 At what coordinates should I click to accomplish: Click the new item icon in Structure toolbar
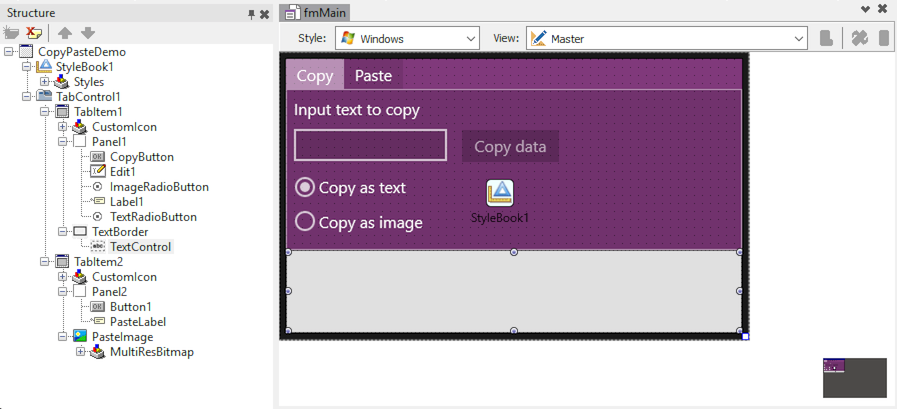pos(10,33)
